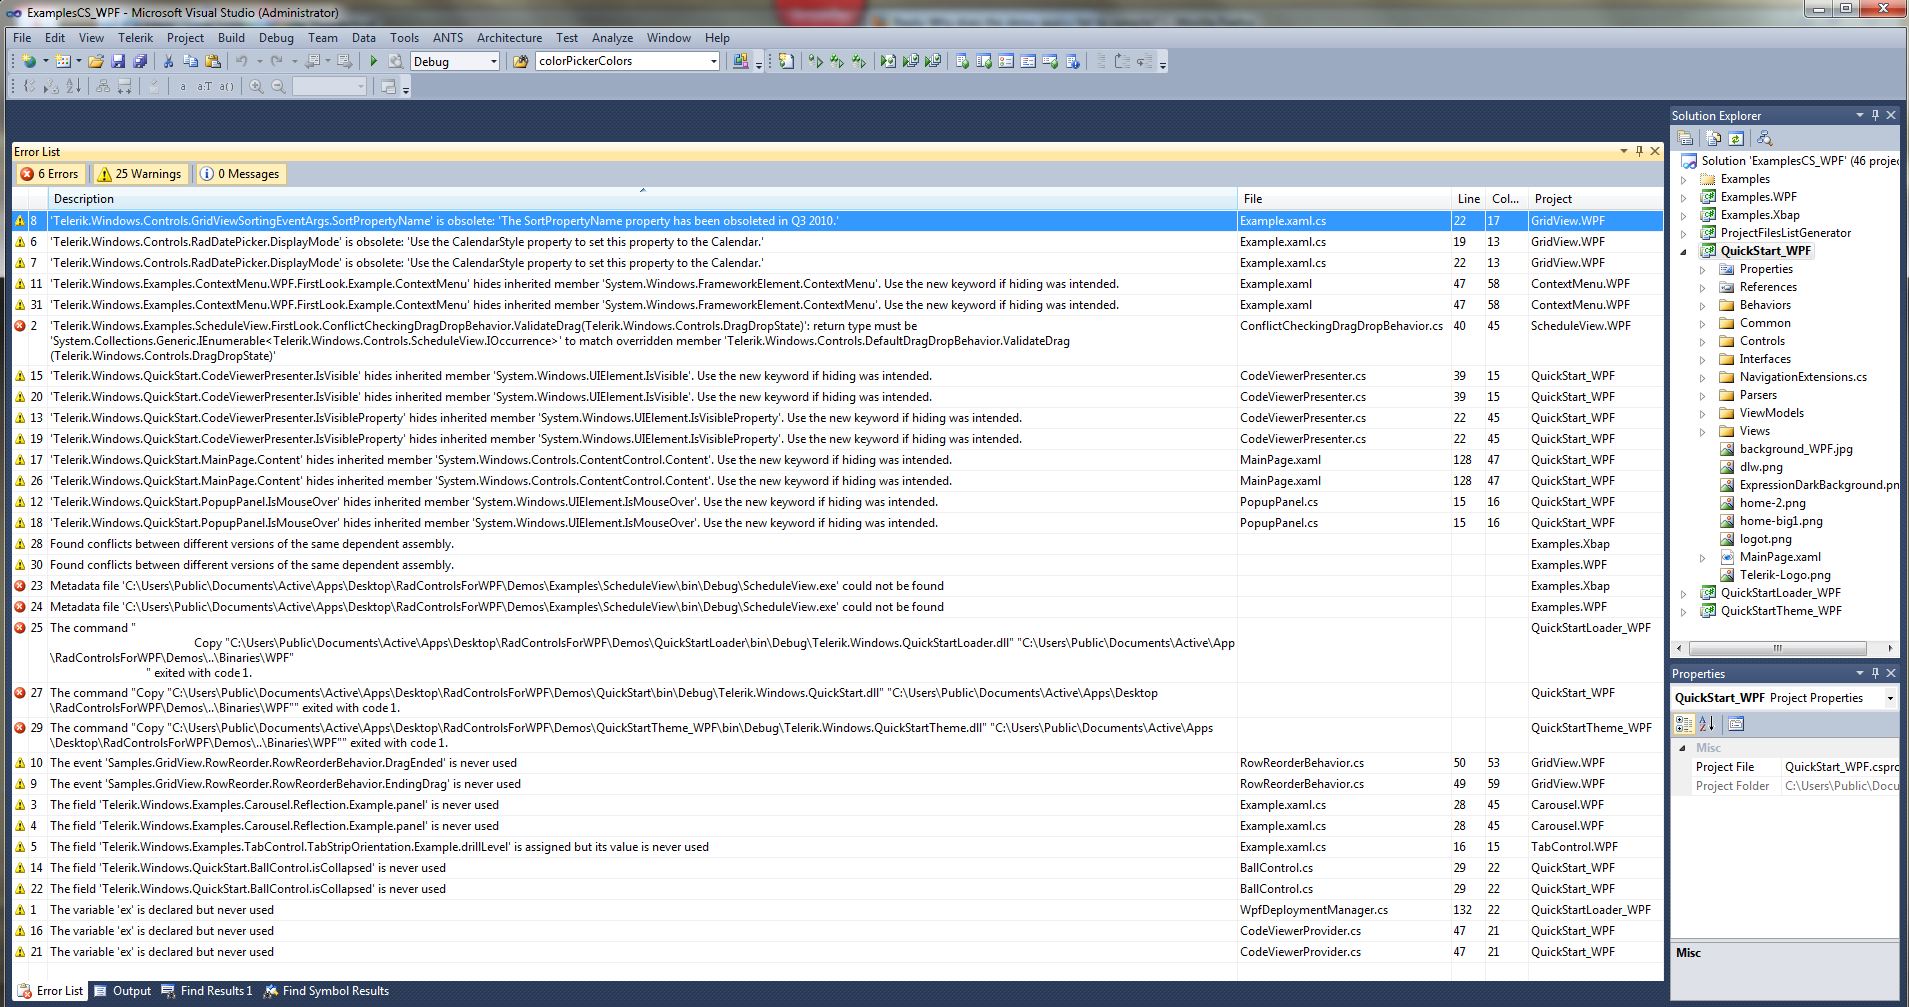
Task: Sort errors by Line column header
Action: (1468, 199)
